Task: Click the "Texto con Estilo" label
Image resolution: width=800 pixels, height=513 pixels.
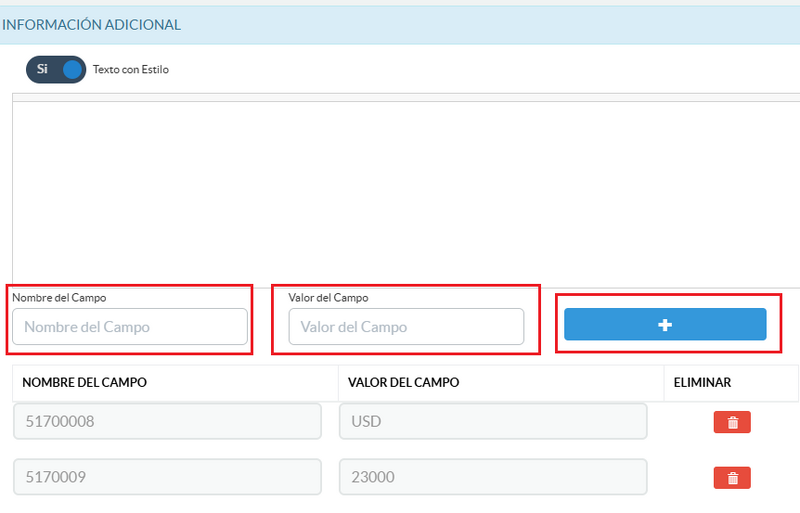Action: (x=131, y=70)
